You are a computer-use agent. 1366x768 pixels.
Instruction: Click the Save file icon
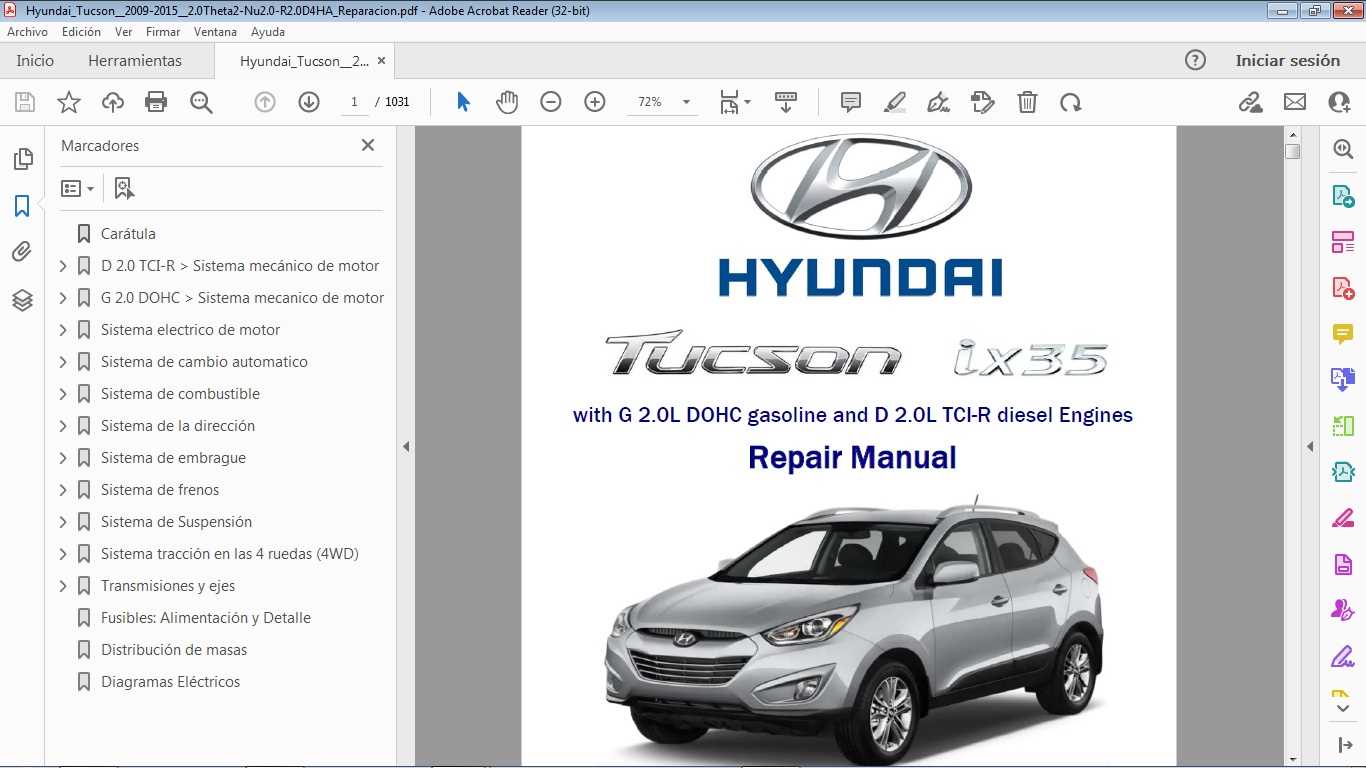(25, 102)
